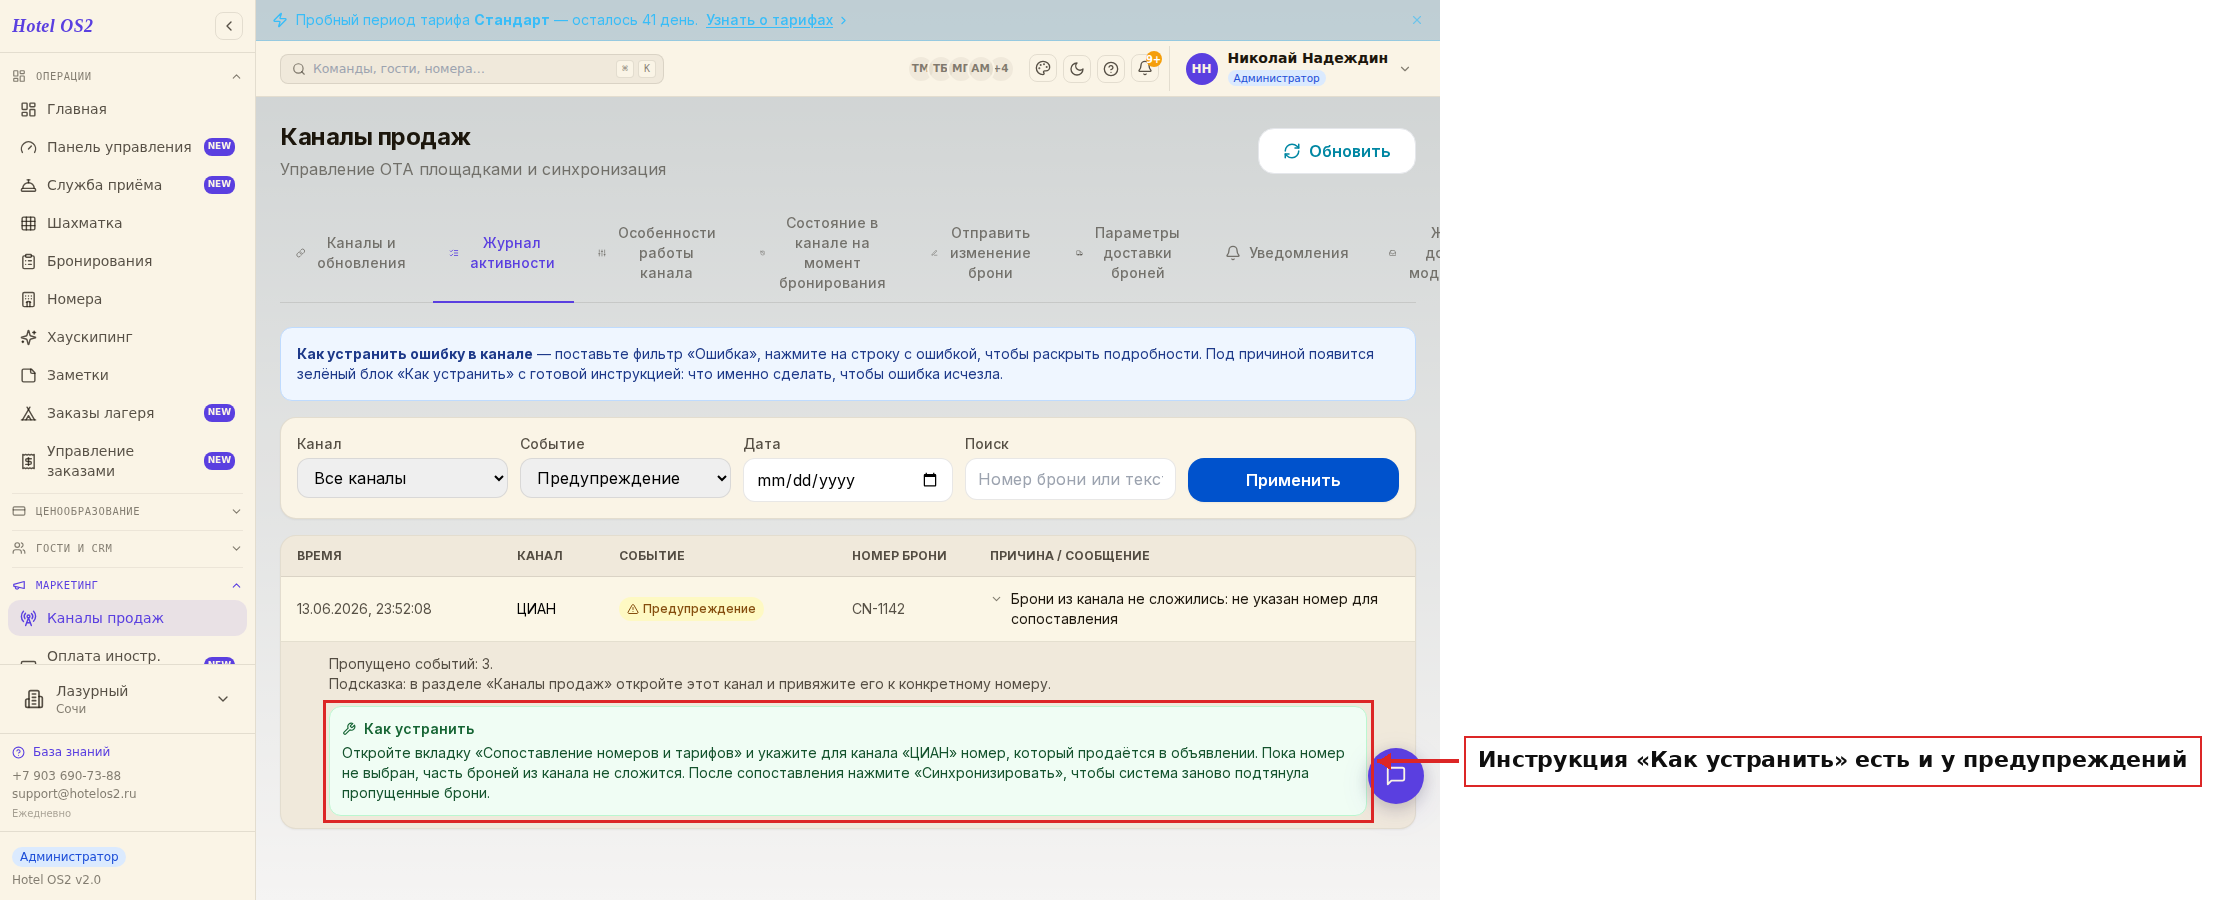Open Служба приёма in the sidebar

click(x=127, y=185)
